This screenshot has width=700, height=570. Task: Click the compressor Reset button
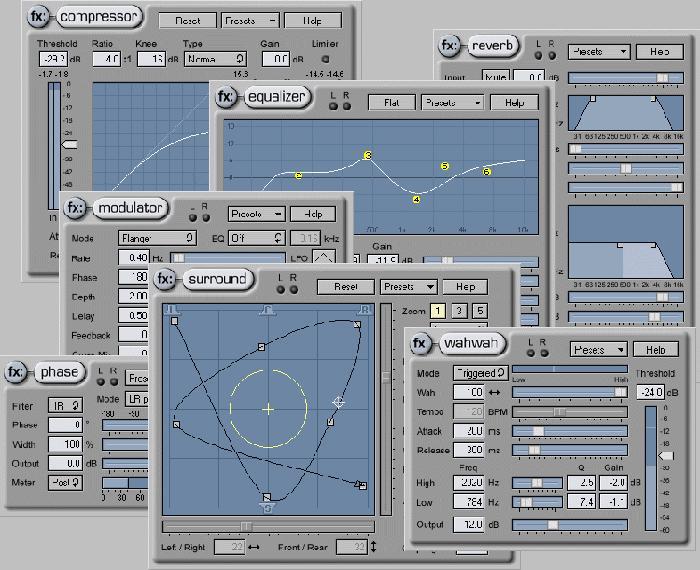188,21
